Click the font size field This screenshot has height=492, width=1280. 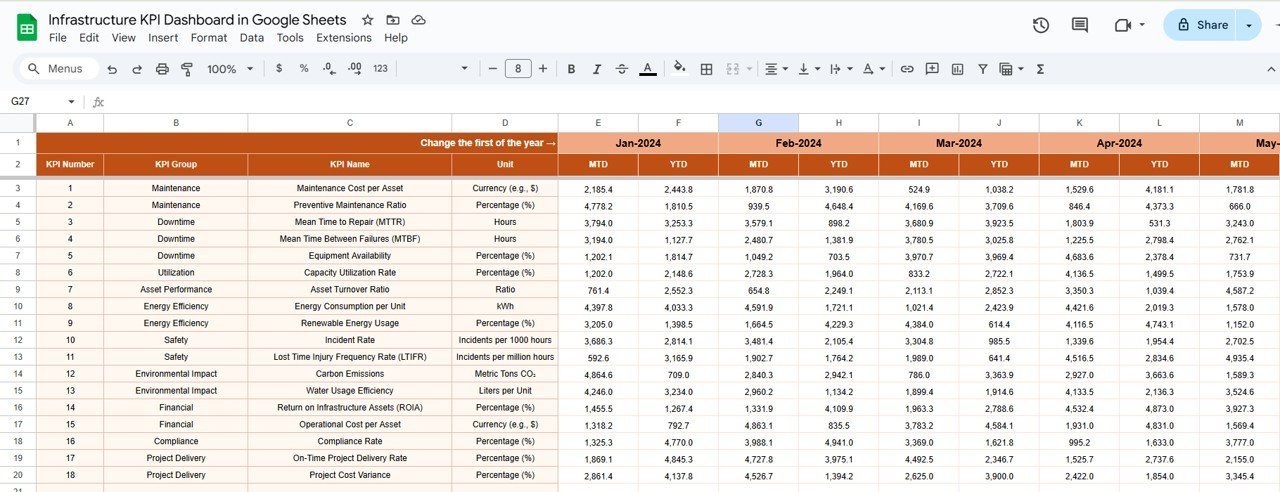tap(518, 69)
